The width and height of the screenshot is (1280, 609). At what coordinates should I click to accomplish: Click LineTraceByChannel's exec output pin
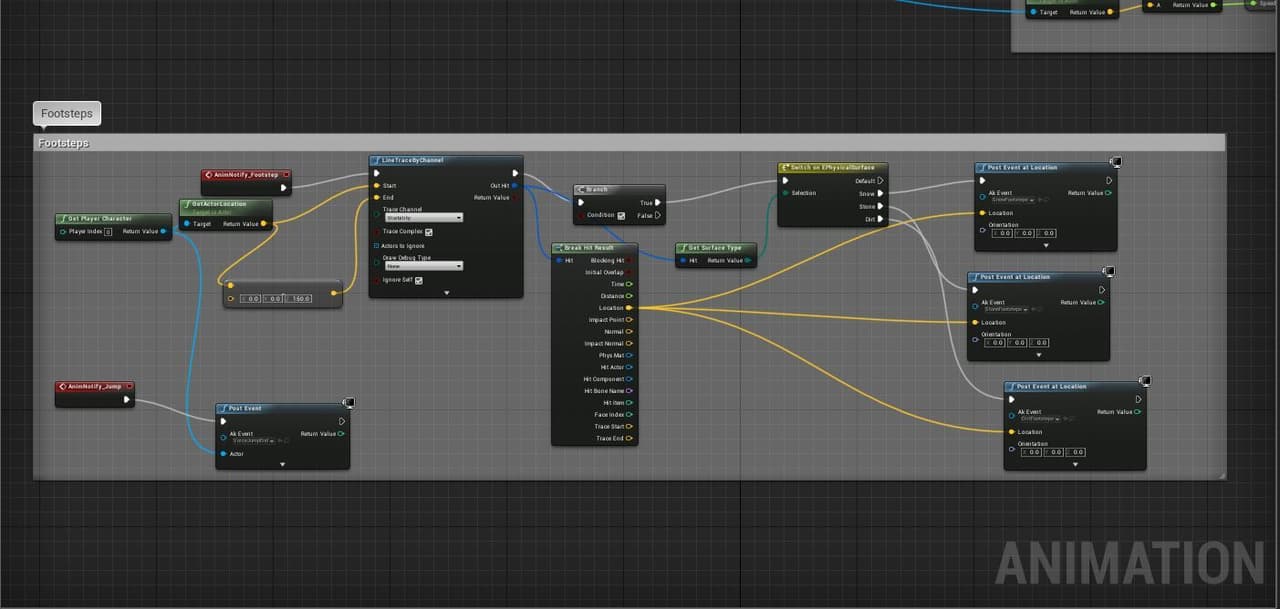point(514,173)
